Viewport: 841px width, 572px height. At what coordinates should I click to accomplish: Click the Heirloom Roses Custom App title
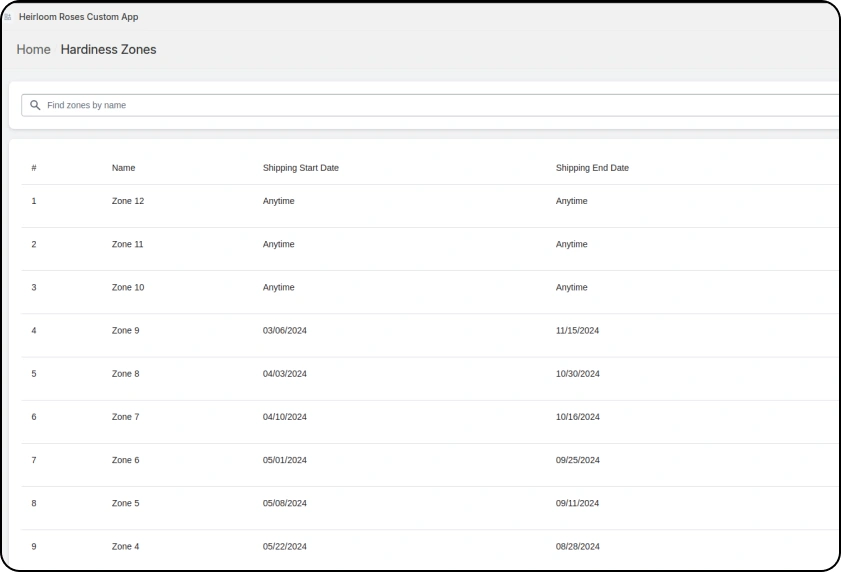(78, 17)
